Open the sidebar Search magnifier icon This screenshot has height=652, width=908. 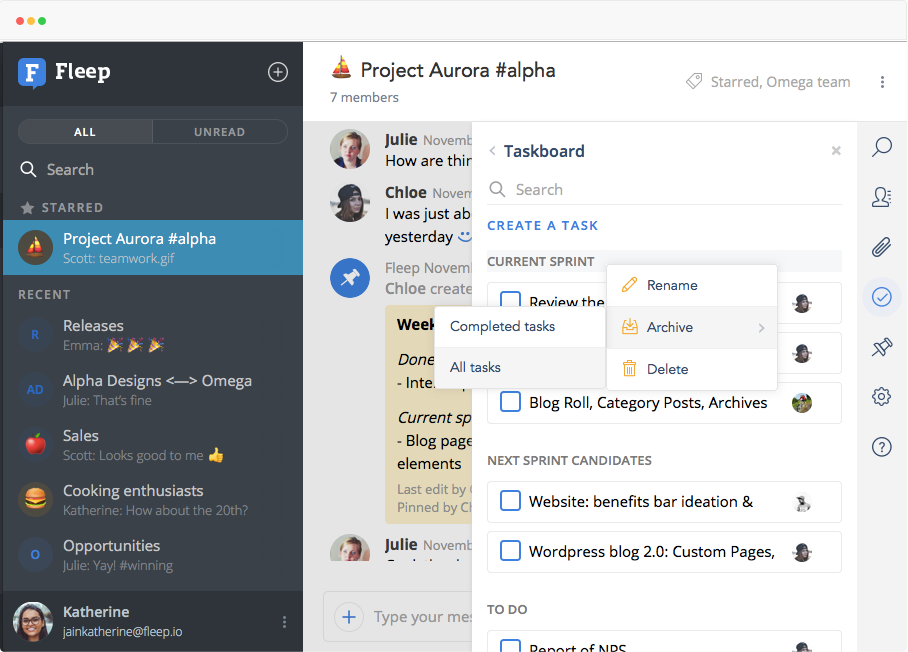[28, 169]
